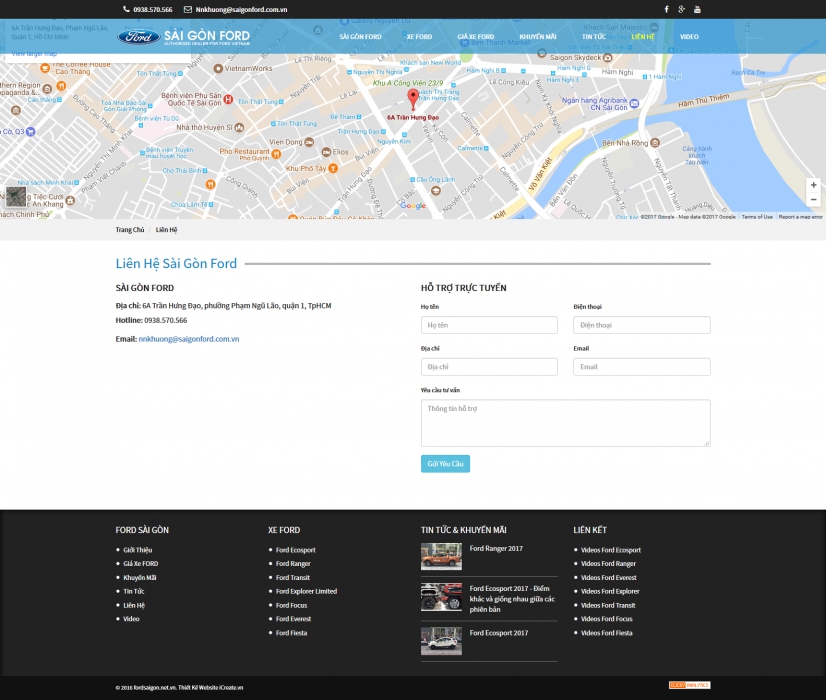
Task: Open the Google Plus social icon
Action: 682,9
